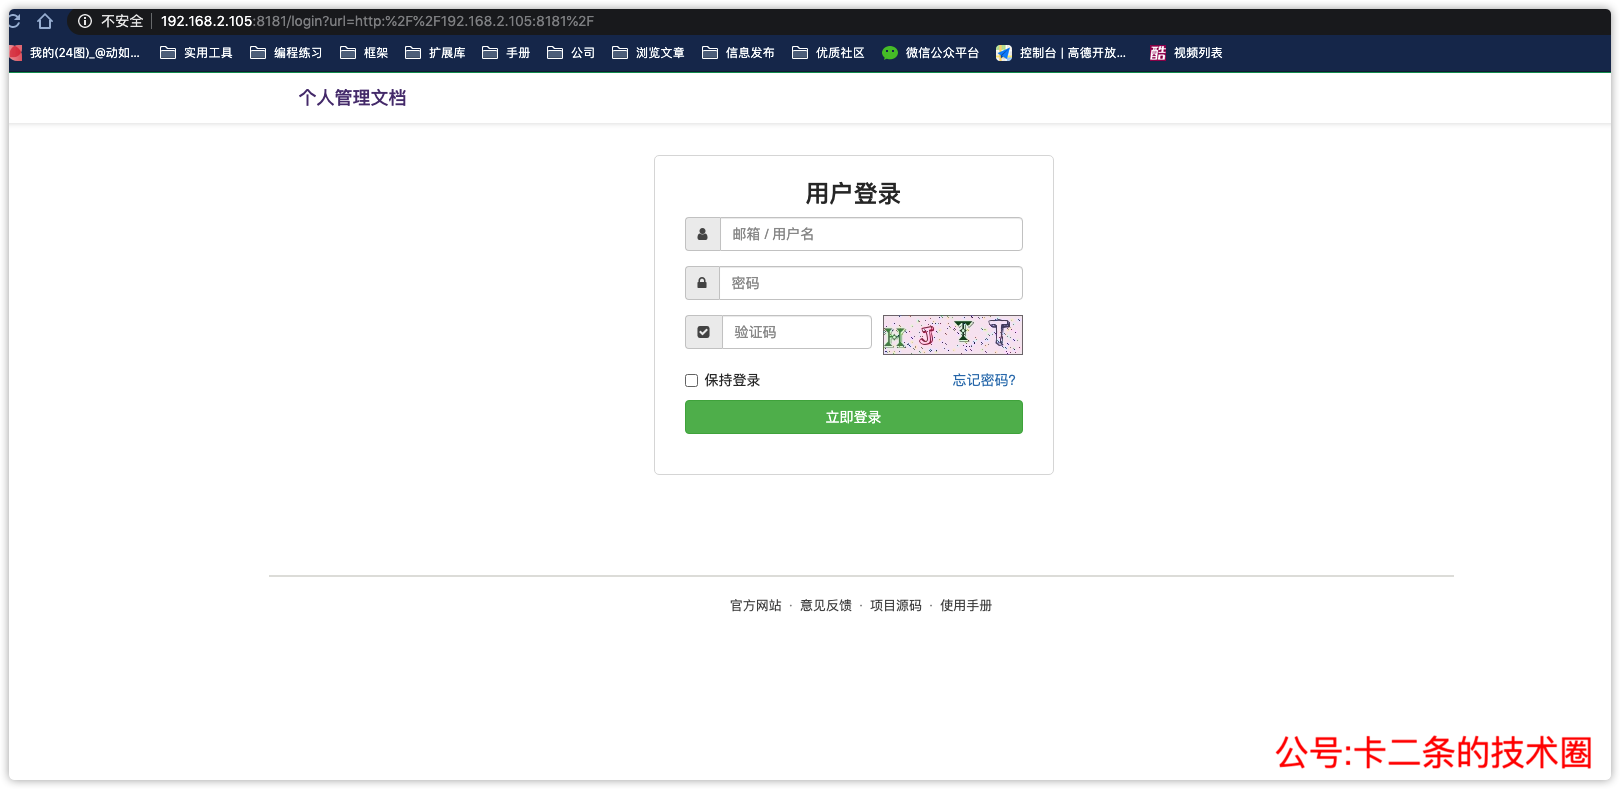Click the user icon beside username field
This screenshot has height=789, width=1620.
point(703,234)
